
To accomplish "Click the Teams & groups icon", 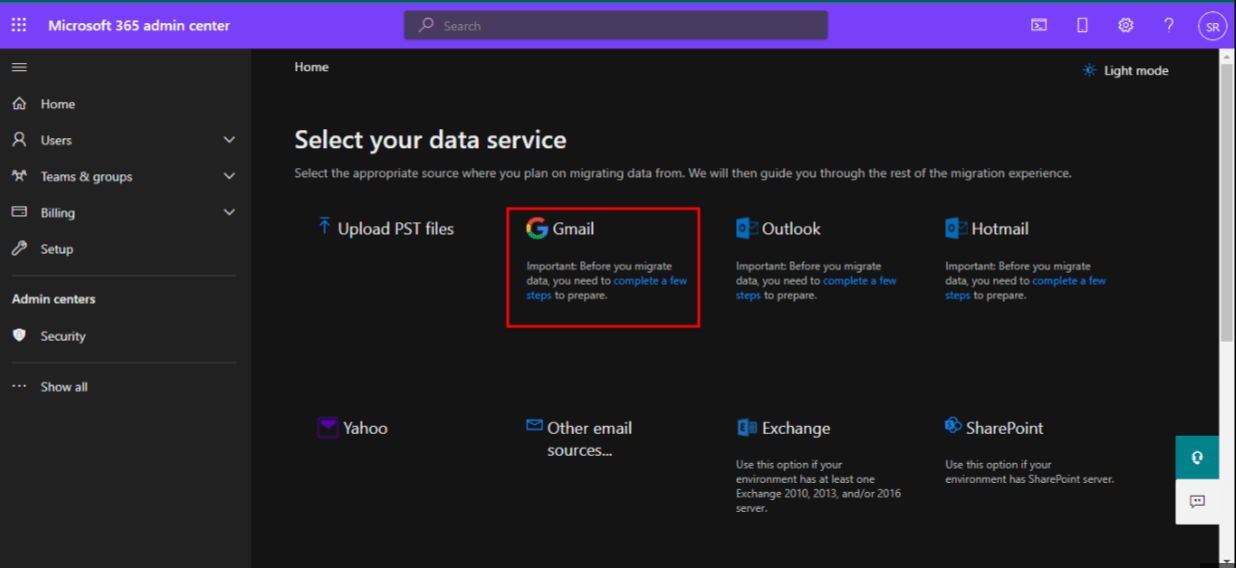I will 19,176.
